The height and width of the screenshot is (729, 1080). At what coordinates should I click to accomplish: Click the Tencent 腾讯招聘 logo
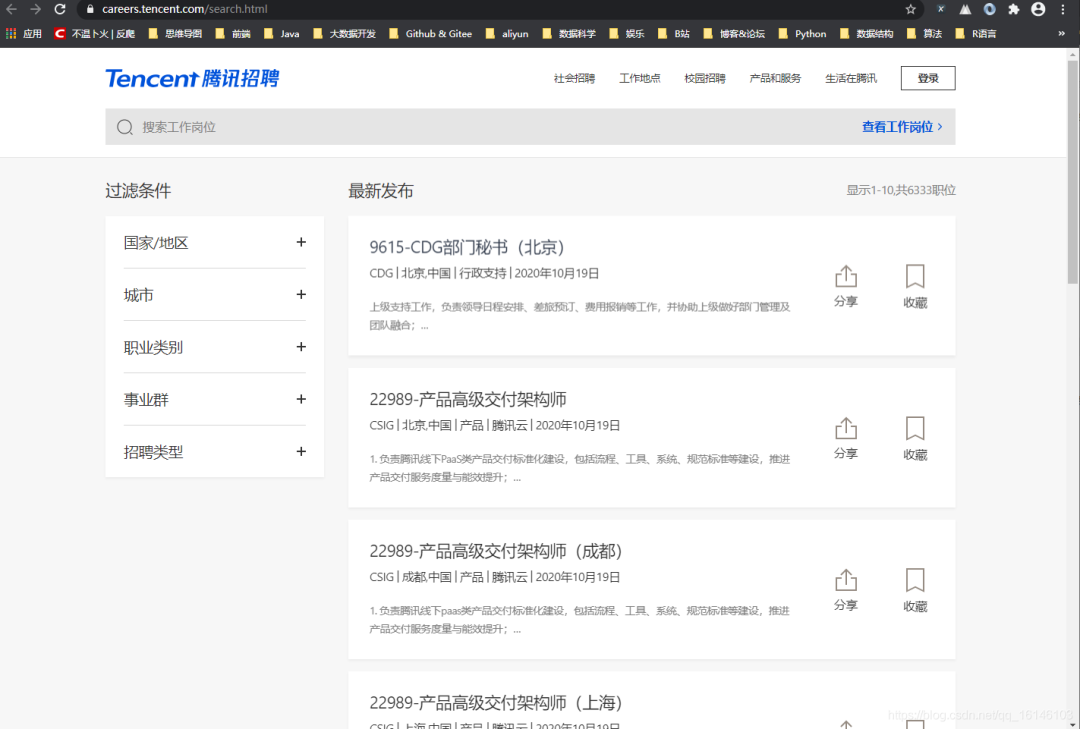pyautogui.click(x=192, y=78)
